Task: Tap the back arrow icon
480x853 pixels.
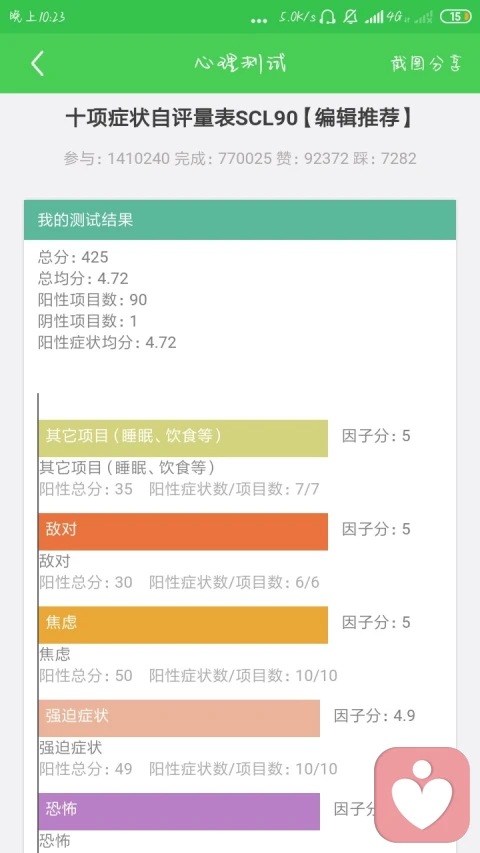Action: click(x=37, y=64)
